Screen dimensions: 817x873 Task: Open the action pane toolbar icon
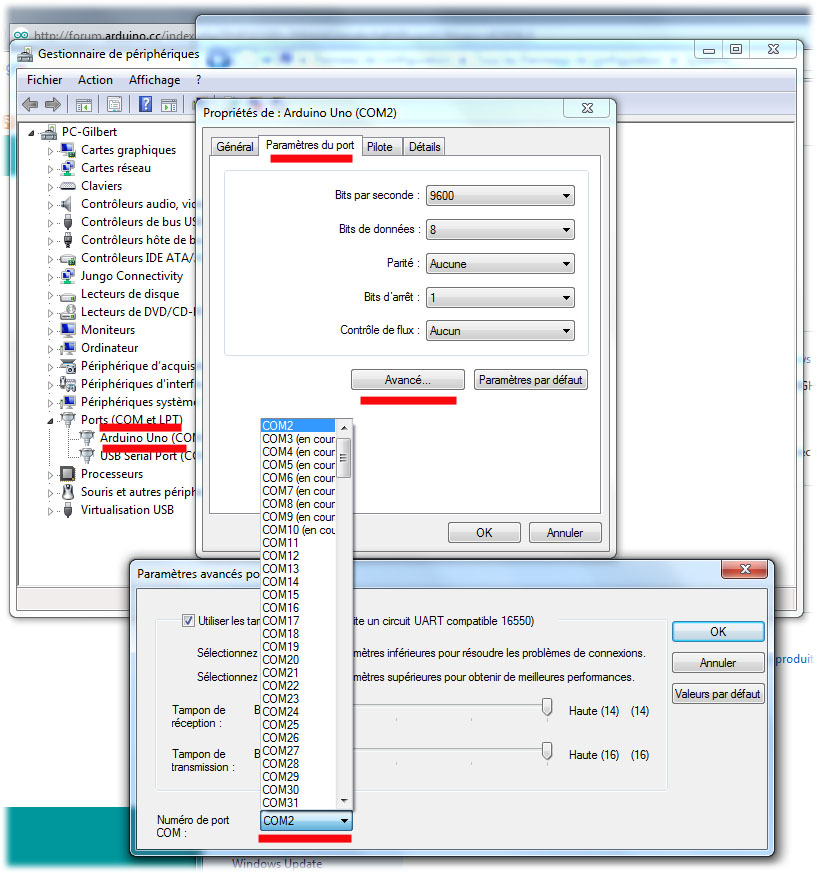click(x=170, y=104)
